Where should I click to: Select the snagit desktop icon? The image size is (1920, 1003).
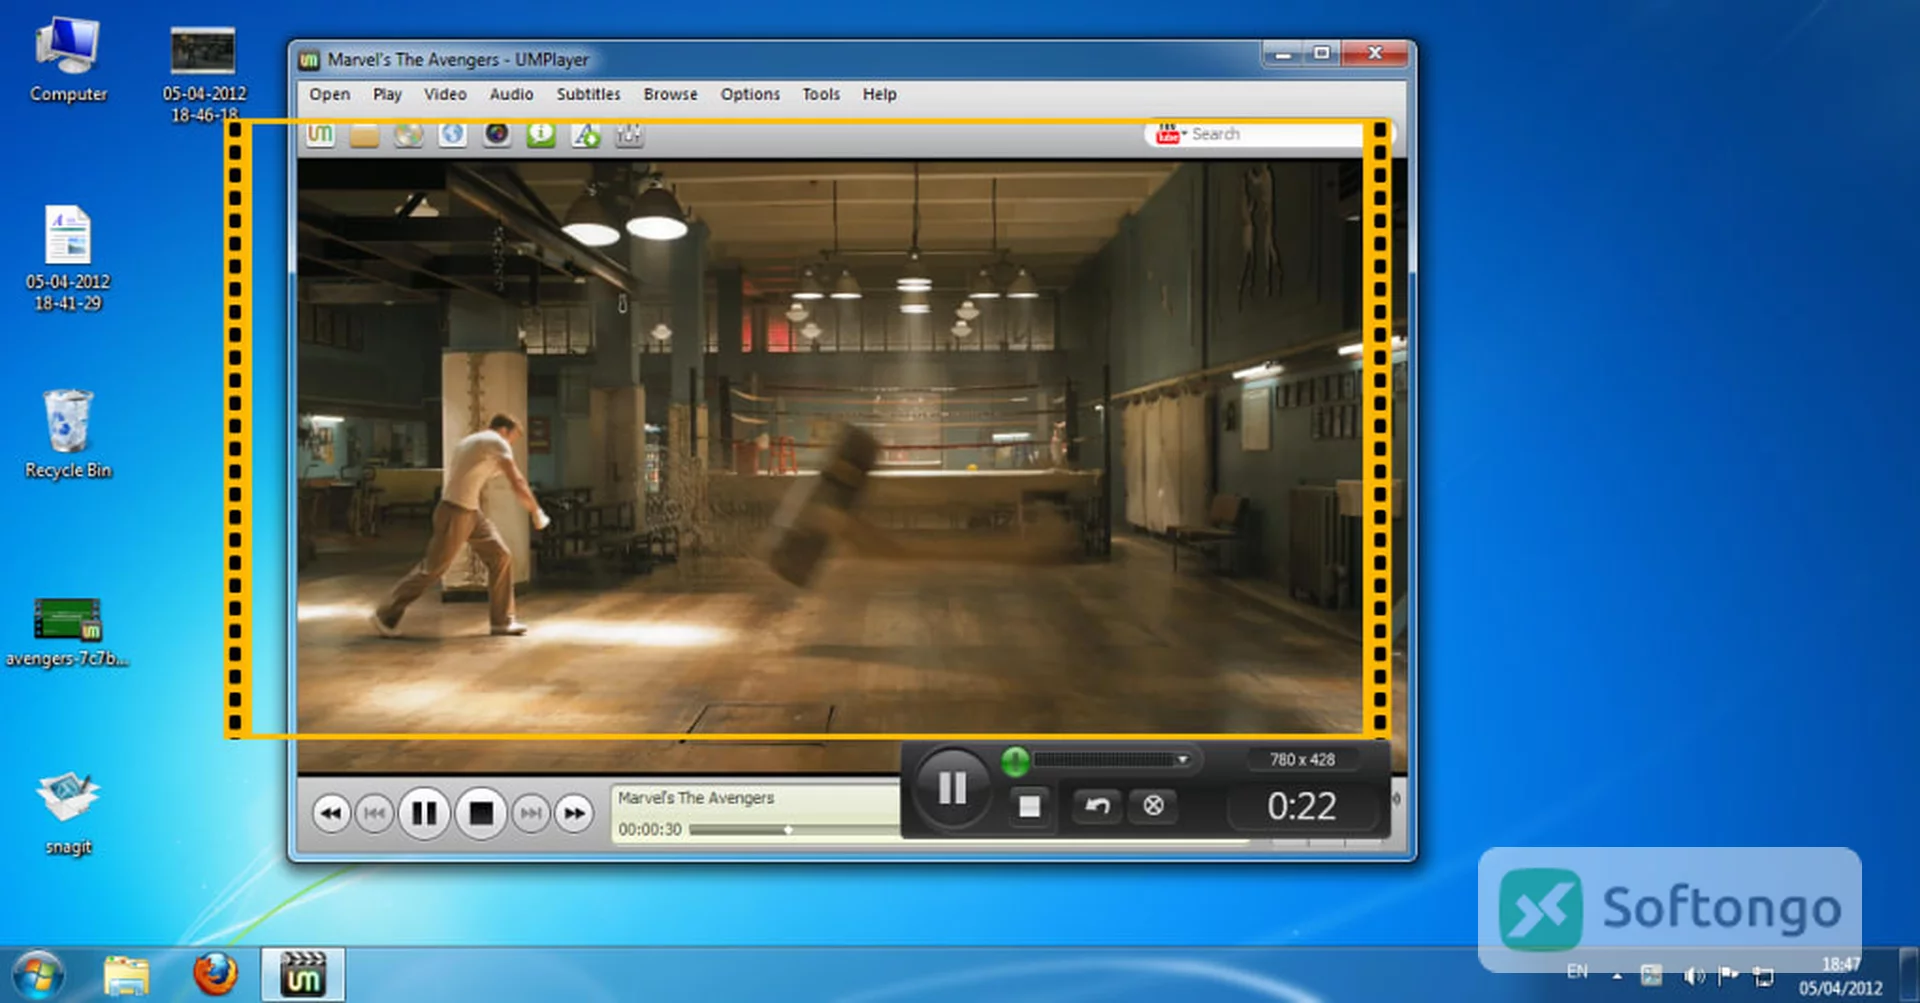[x=68, y=813]
